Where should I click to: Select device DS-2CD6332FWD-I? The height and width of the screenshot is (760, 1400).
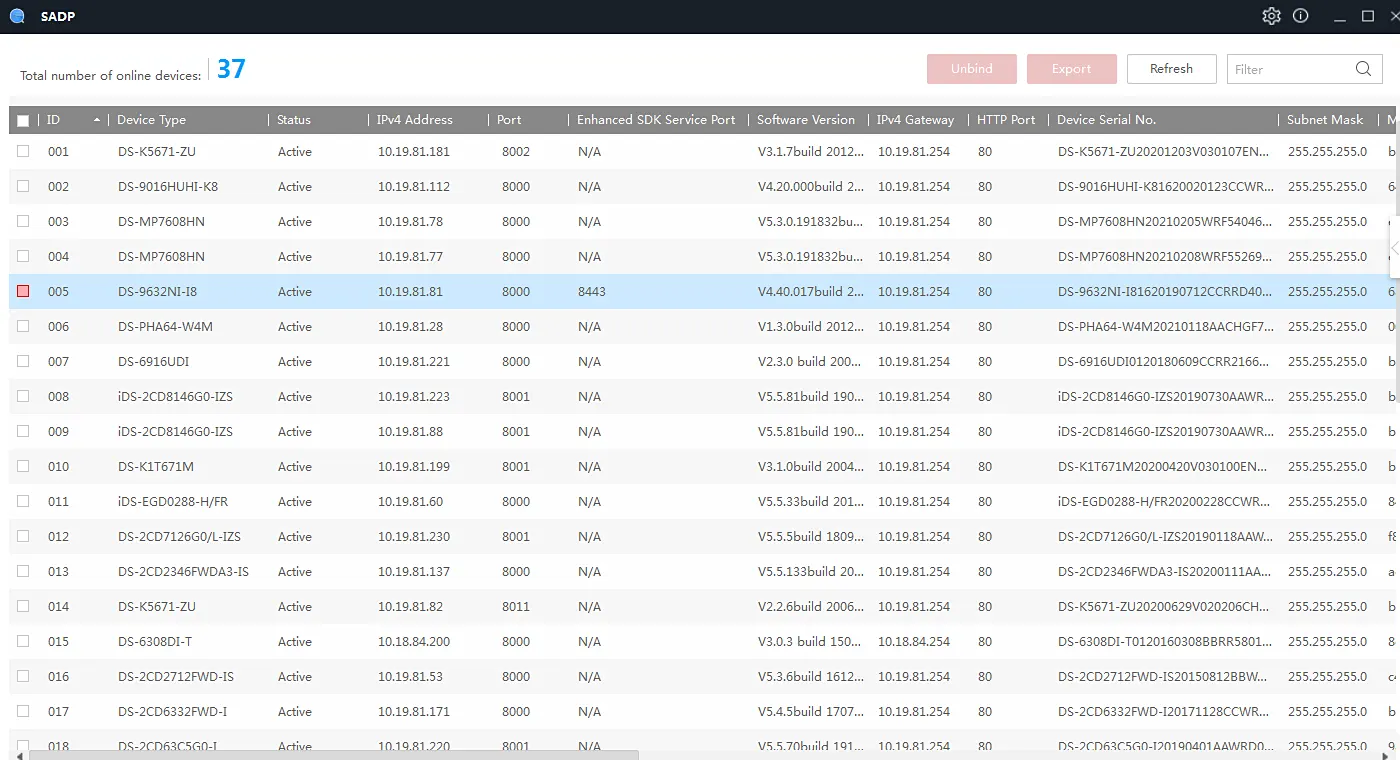[x=172, y=712]
